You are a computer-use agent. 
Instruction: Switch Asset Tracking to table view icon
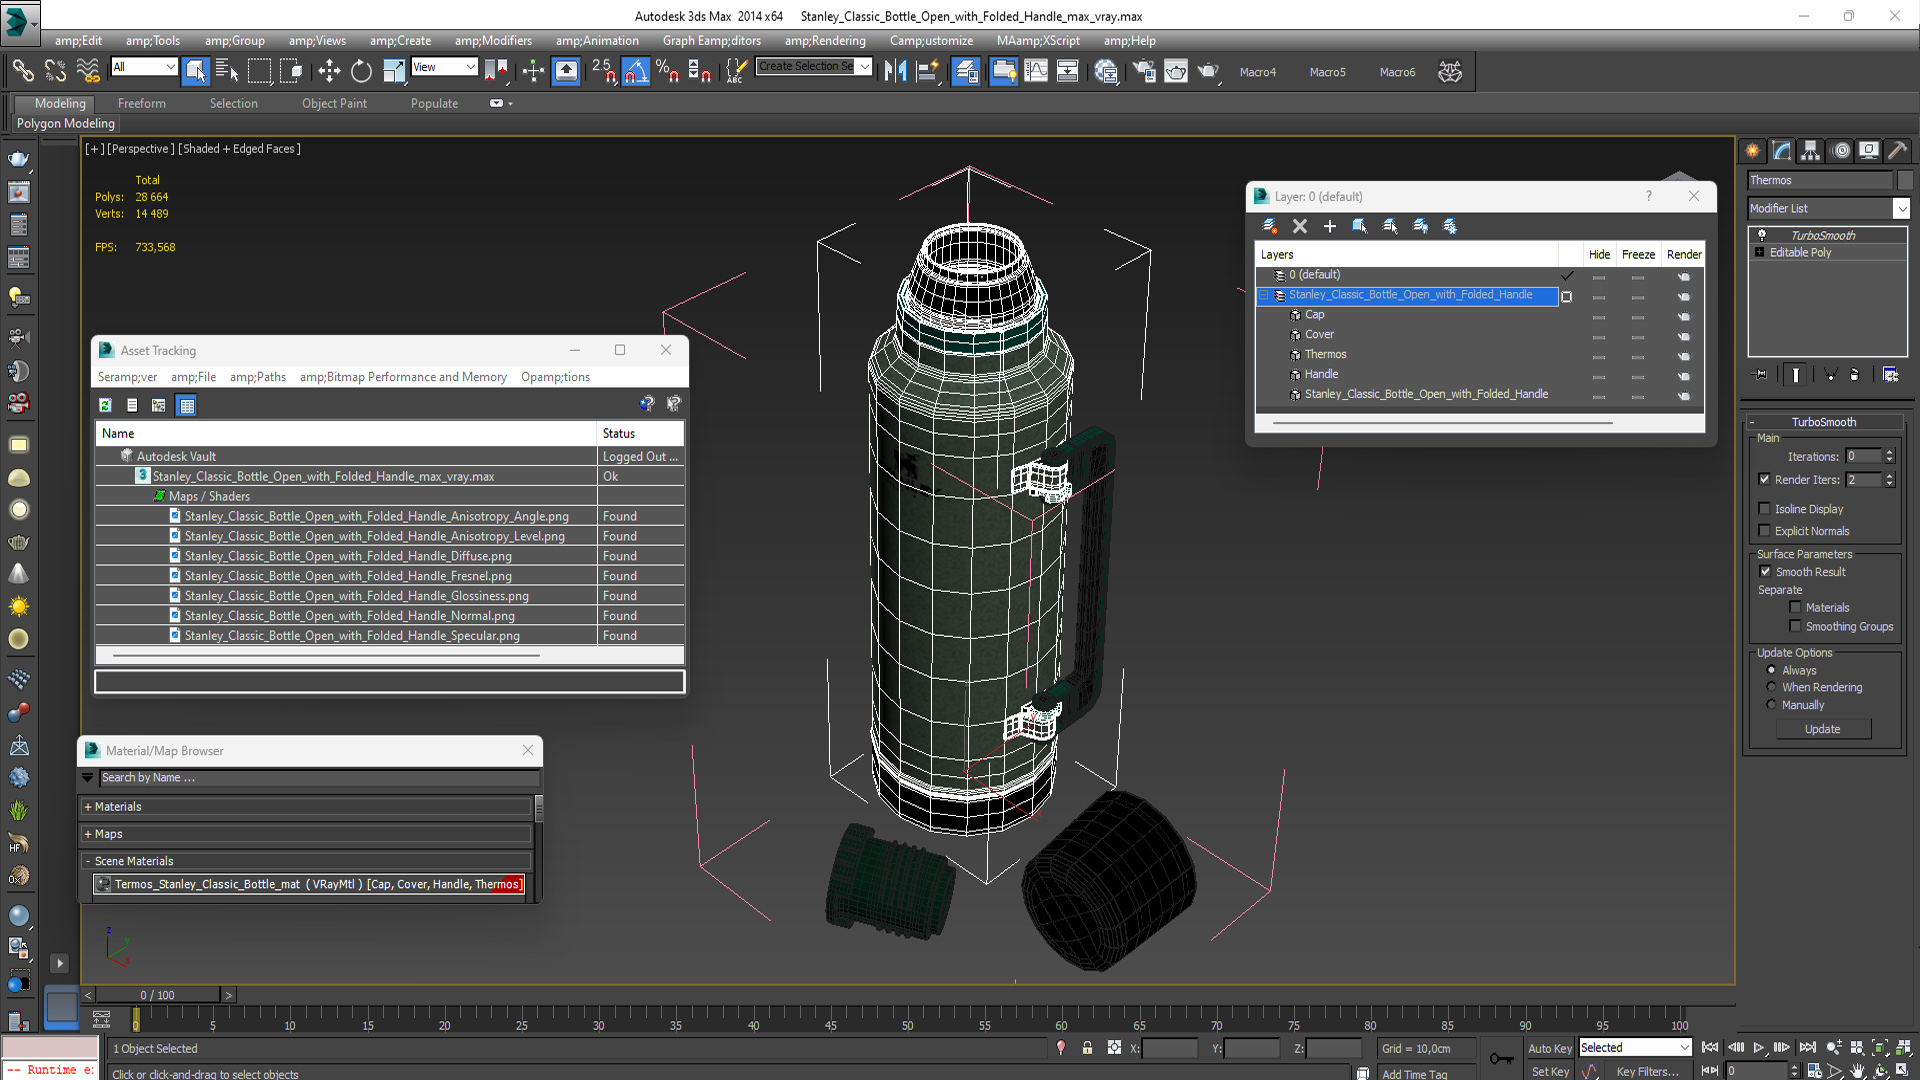click(186, 405)
